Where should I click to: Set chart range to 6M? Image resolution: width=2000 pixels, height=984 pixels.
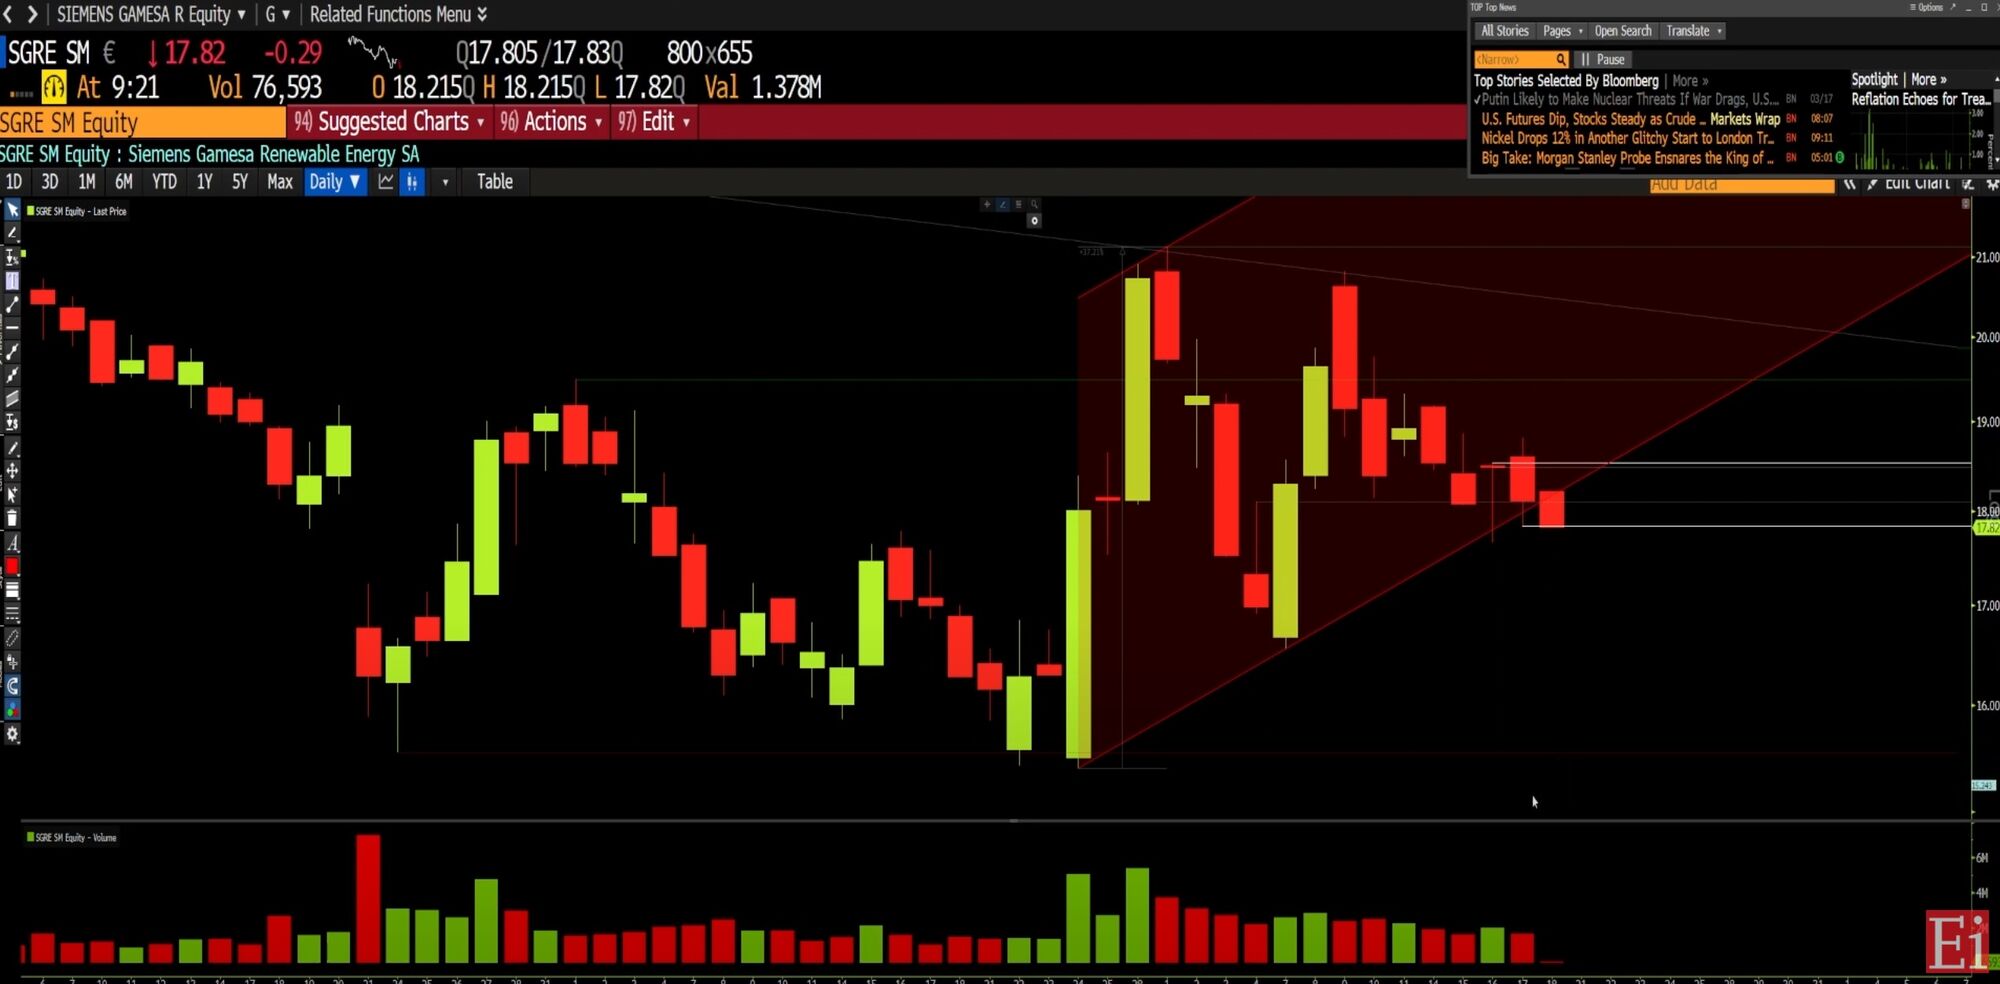[x=124, y=182]
